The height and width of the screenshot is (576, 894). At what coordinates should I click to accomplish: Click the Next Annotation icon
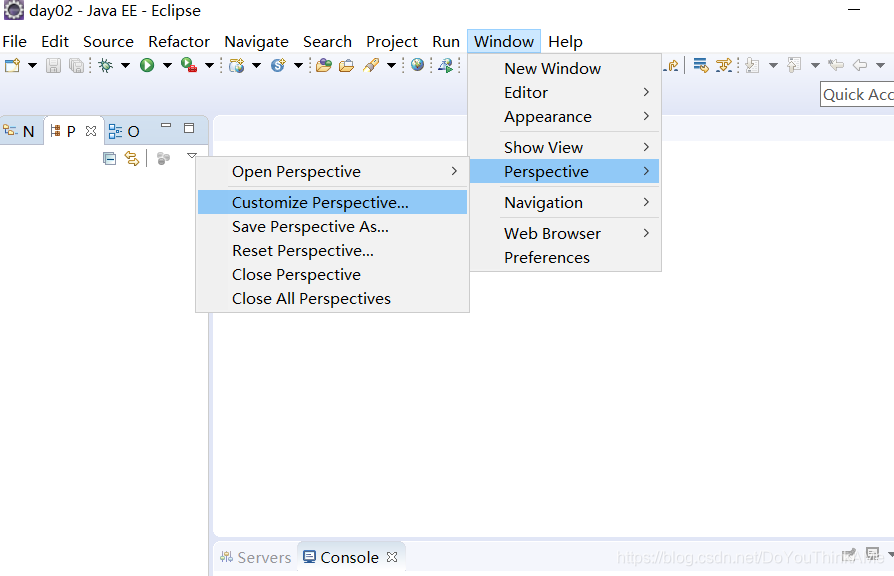pos(753,66)
